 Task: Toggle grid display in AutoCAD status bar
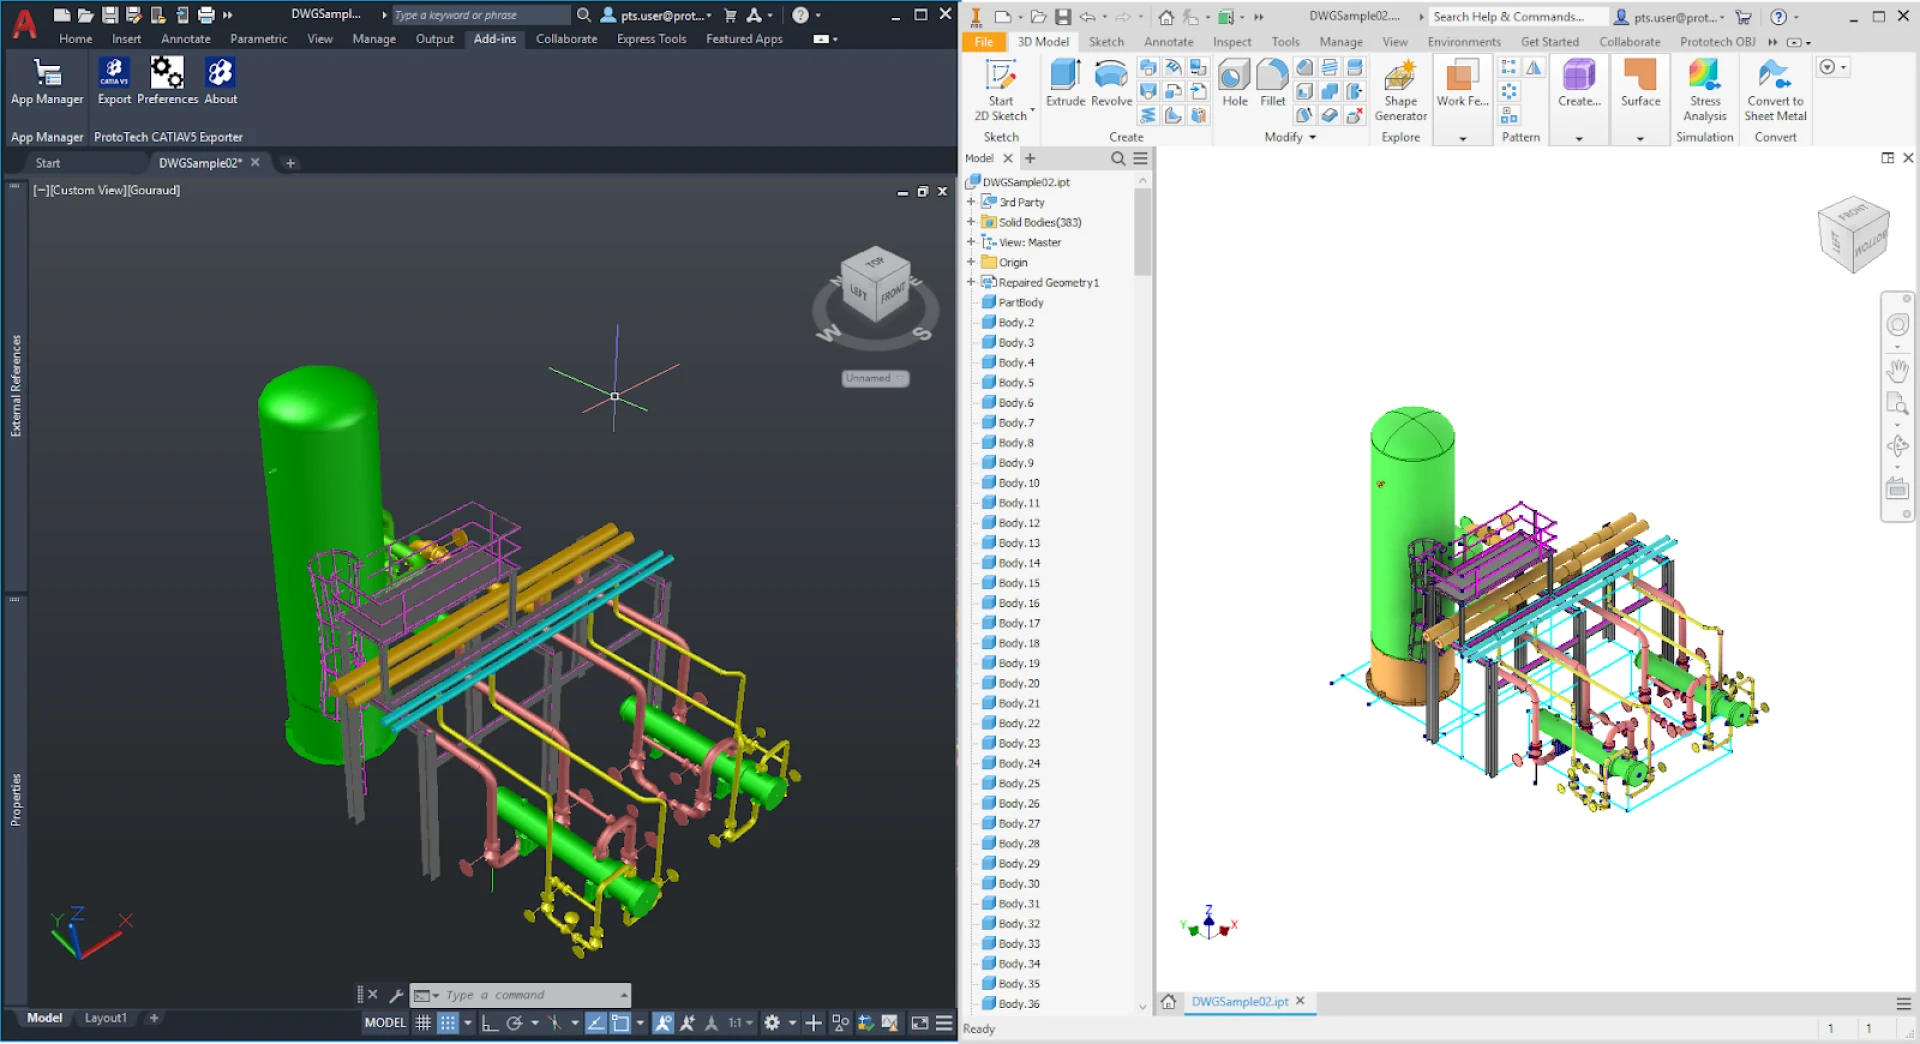[x=425, y=1023]
